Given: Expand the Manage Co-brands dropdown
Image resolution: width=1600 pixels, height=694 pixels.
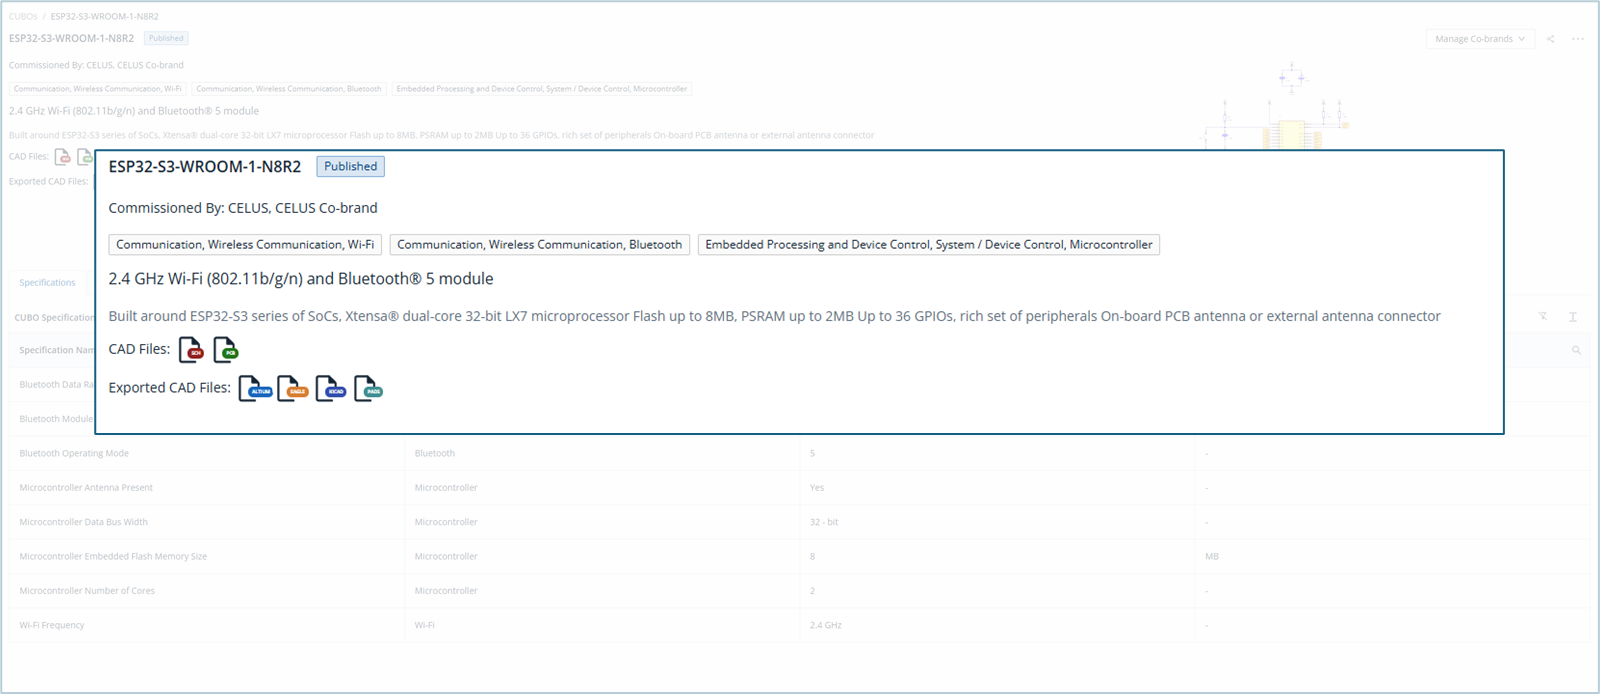Looking at the screenshot, I should pyautogui.click(x=1480, y=39).
